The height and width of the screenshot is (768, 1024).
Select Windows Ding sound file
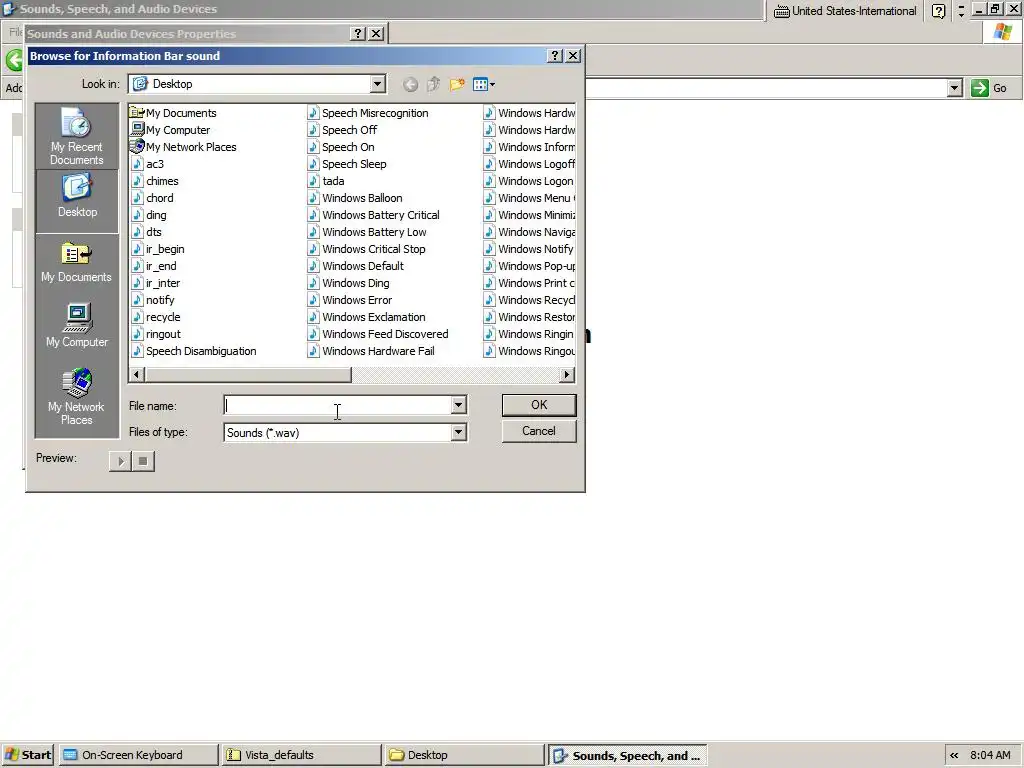pyautogui.click(x=349, y=283)
